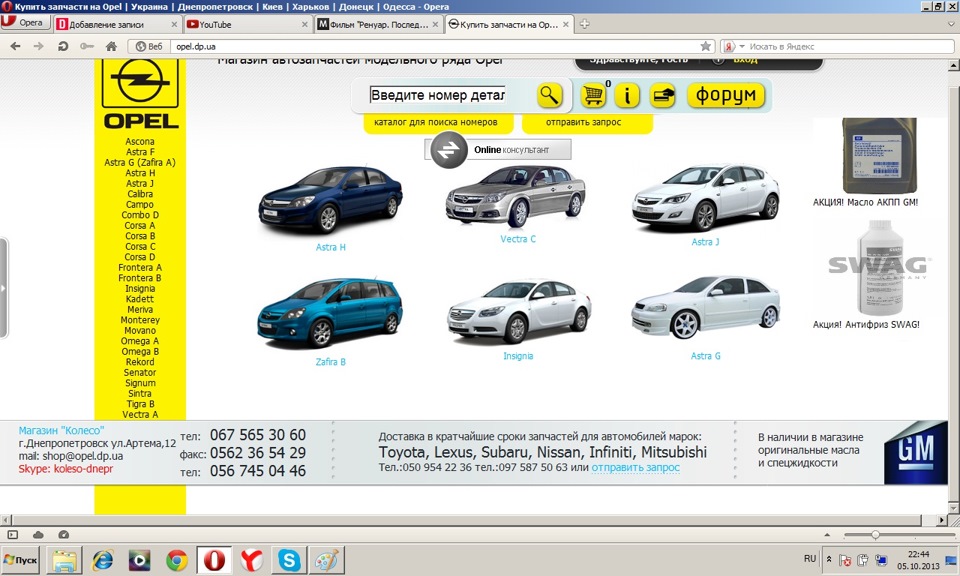This screenshot has height=576, width=960.
Task: Open the форум button
Action: tap(726, 95)
